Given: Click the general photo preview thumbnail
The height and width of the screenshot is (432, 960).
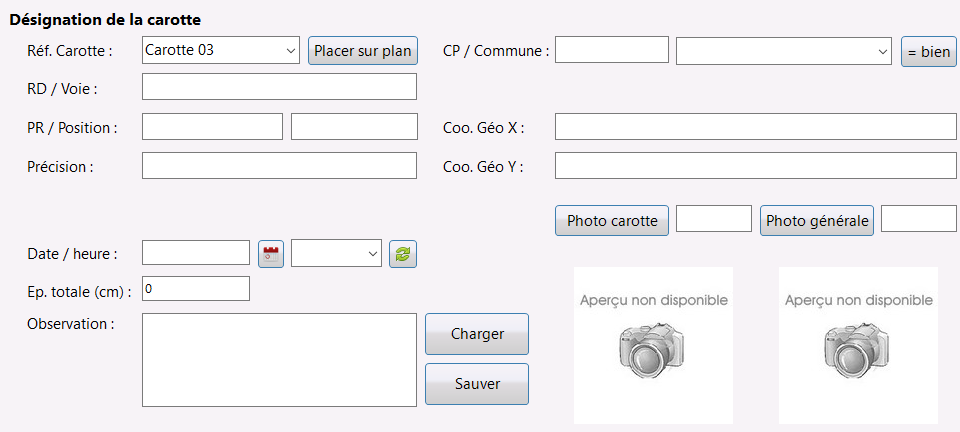Looking at the screenshot, I should [858, 345].
